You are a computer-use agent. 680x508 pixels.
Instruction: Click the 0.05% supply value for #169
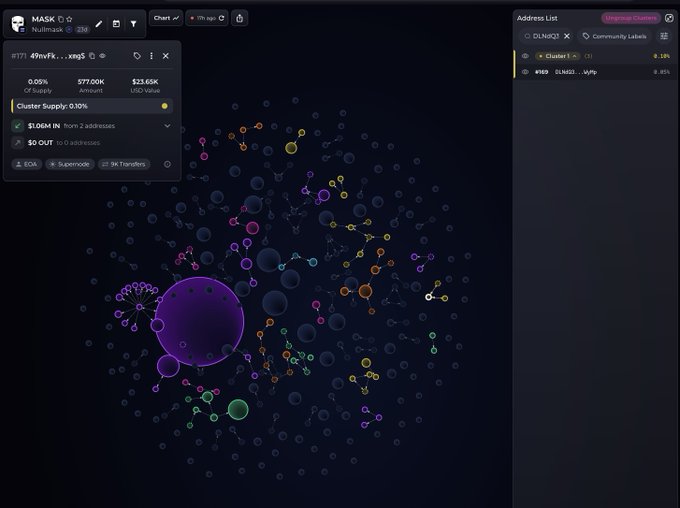tap(662, 72)
